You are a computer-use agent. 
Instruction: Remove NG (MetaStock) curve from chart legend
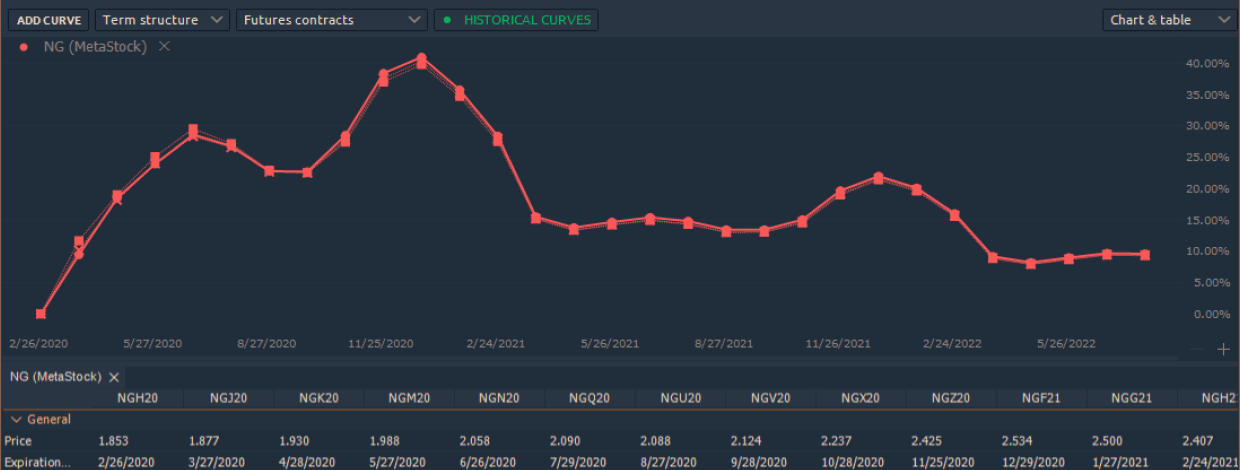[x=165, y=47]
